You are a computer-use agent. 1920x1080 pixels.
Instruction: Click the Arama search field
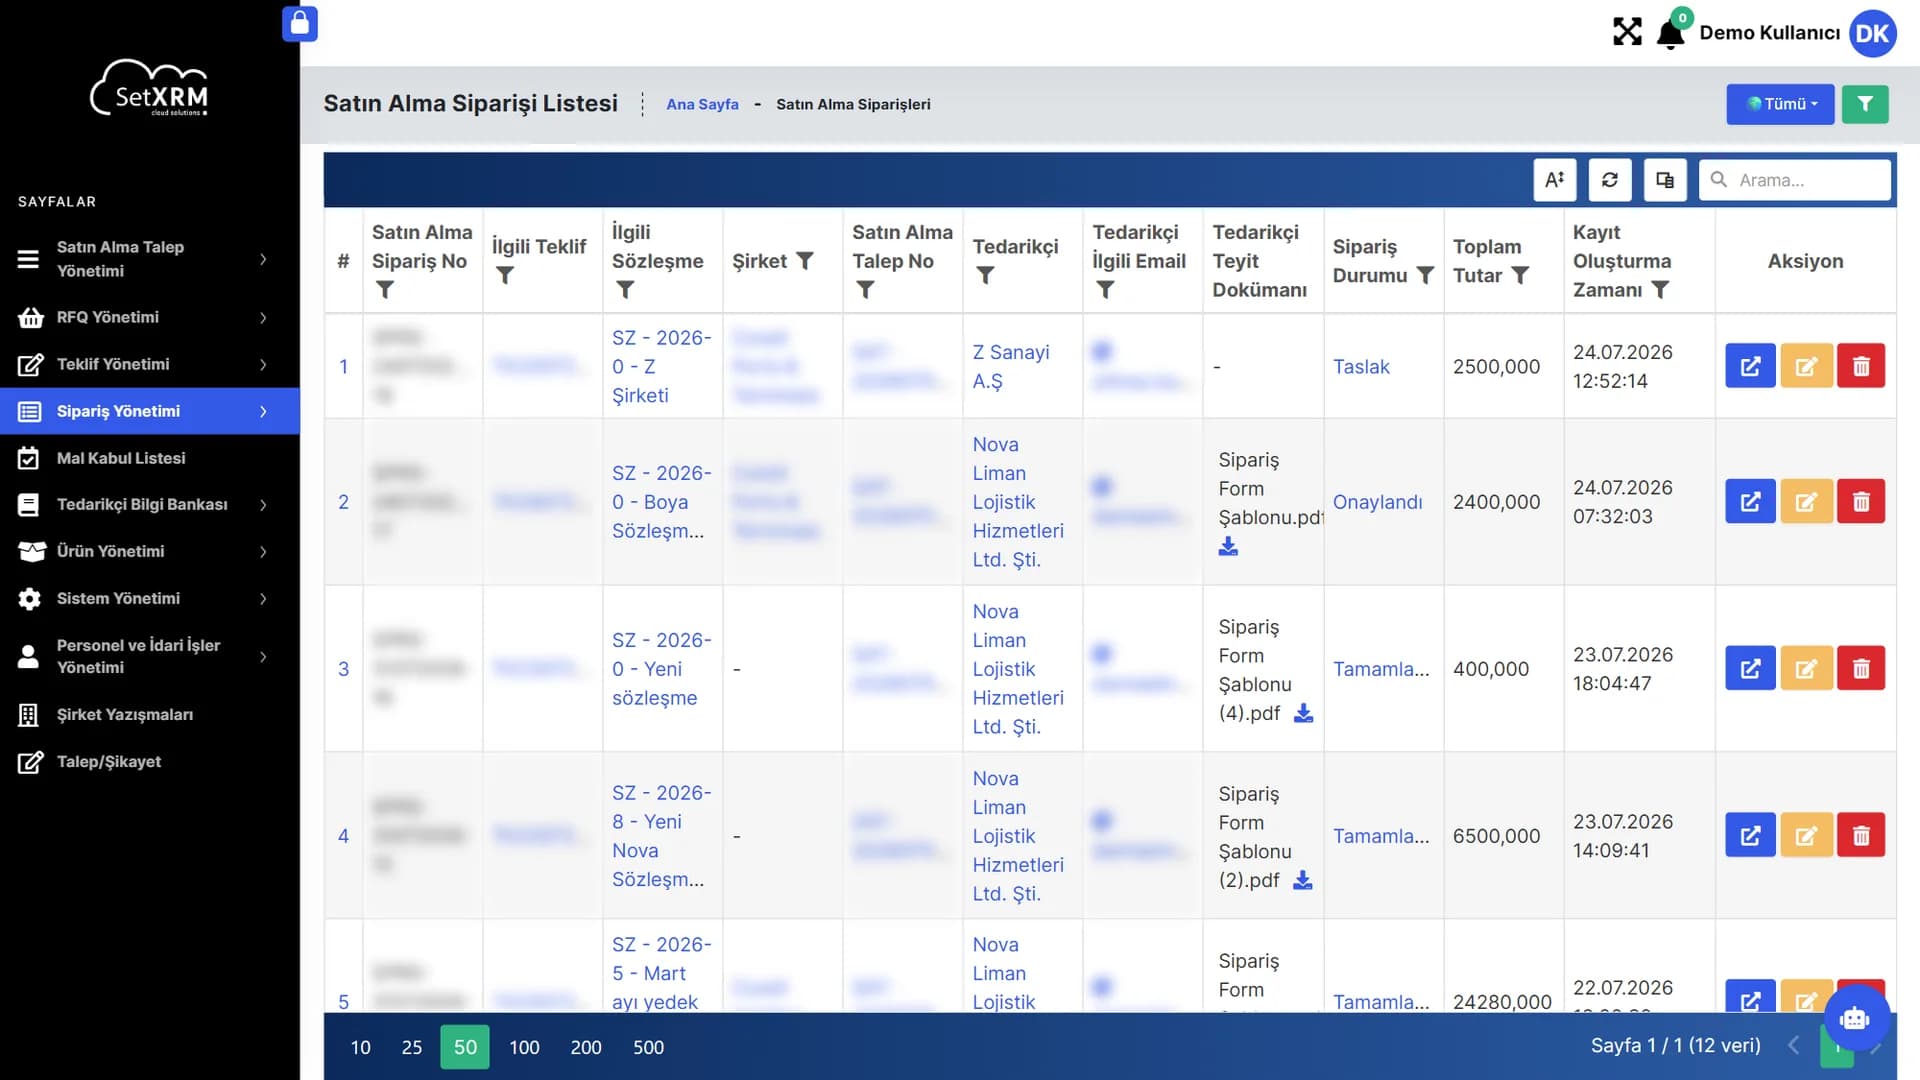point(1795,180)
